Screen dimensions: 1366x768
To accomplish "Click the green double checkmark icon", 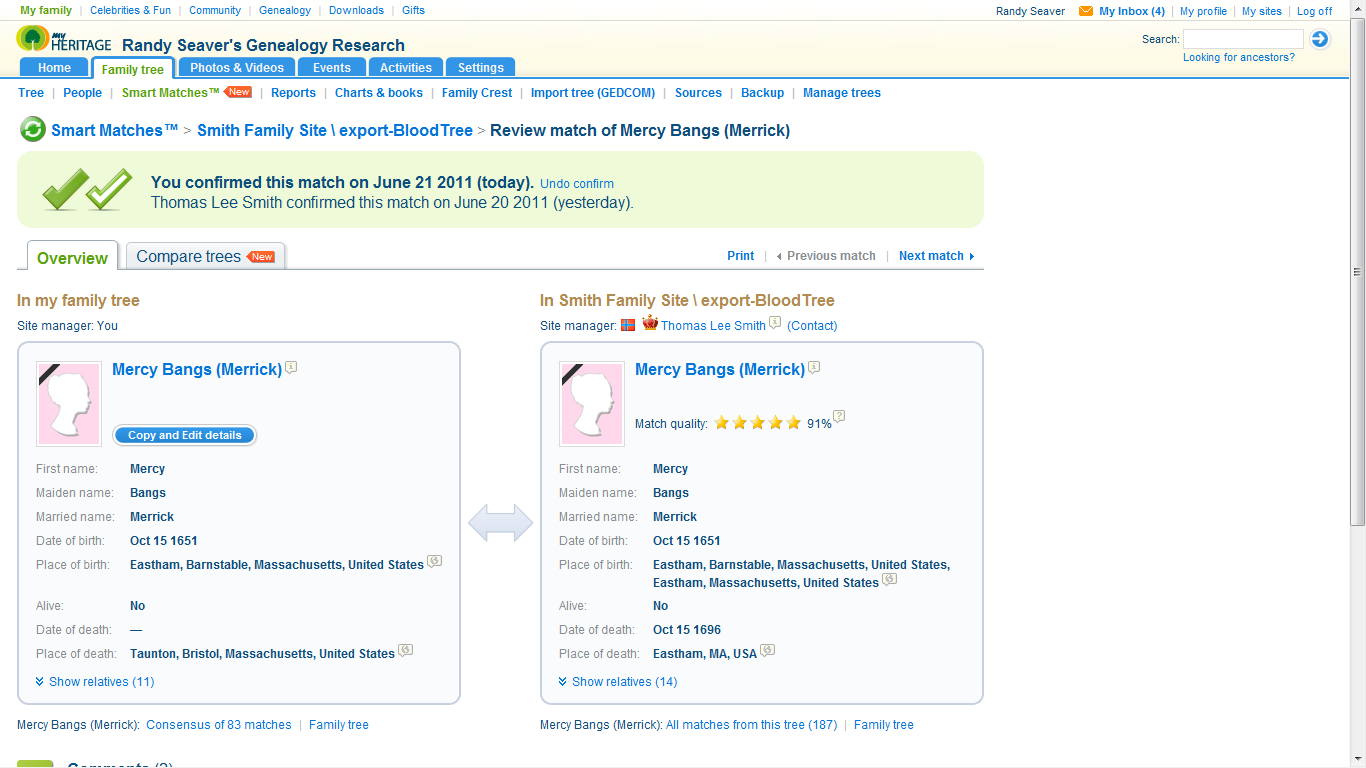I will [87, 190].
